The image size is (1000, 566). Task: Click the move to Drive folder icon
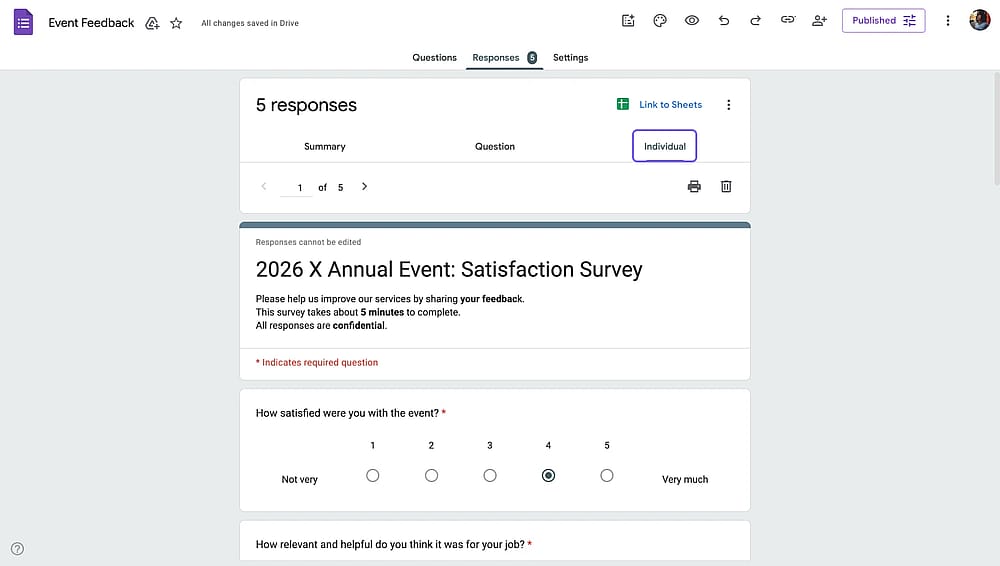click(152, 24)
